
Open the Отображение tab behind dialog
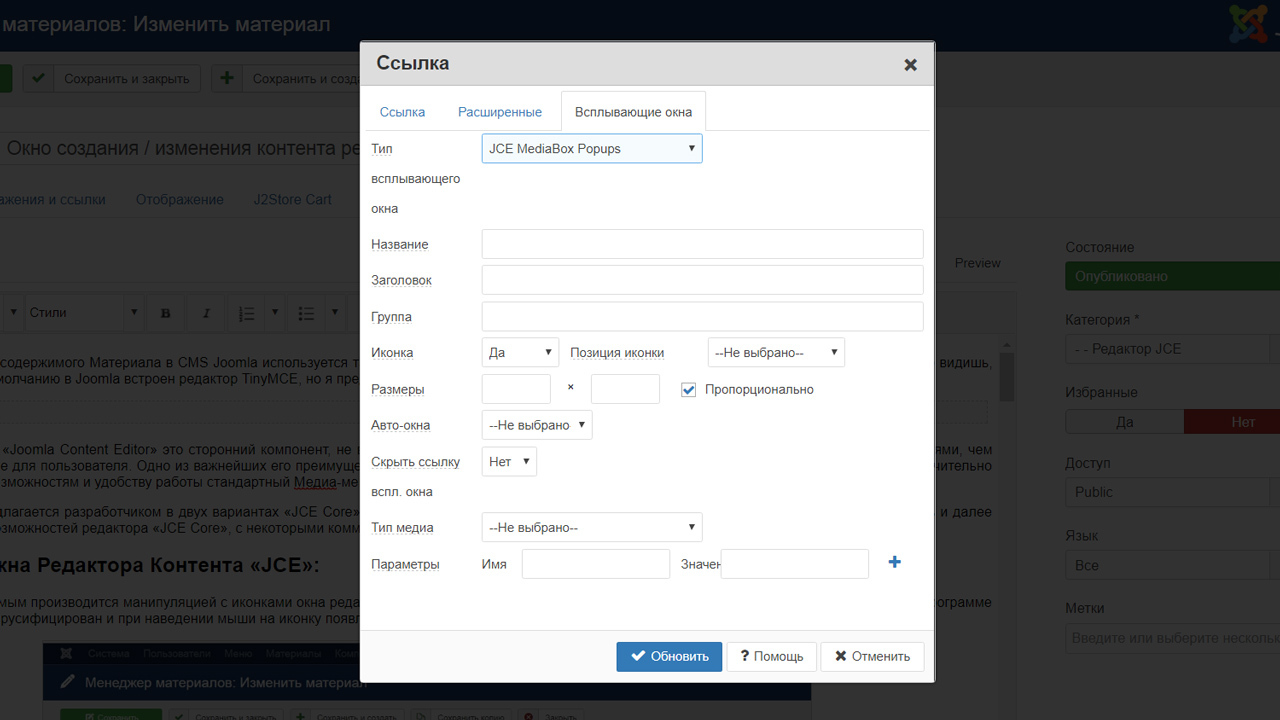(180, 199)
